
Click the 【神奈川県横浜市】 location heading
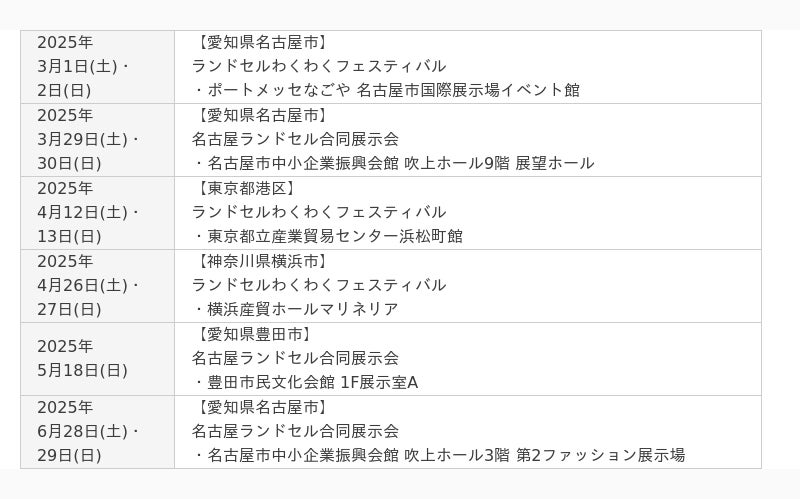coord(261,261)
